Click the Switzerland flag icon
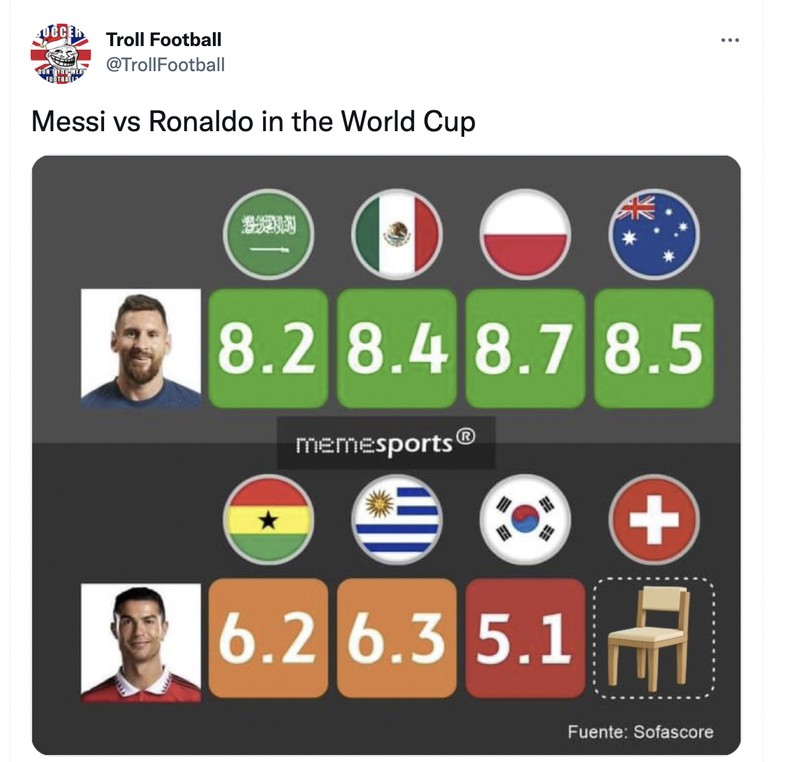 pyautogui.click(x=654, y=518)
